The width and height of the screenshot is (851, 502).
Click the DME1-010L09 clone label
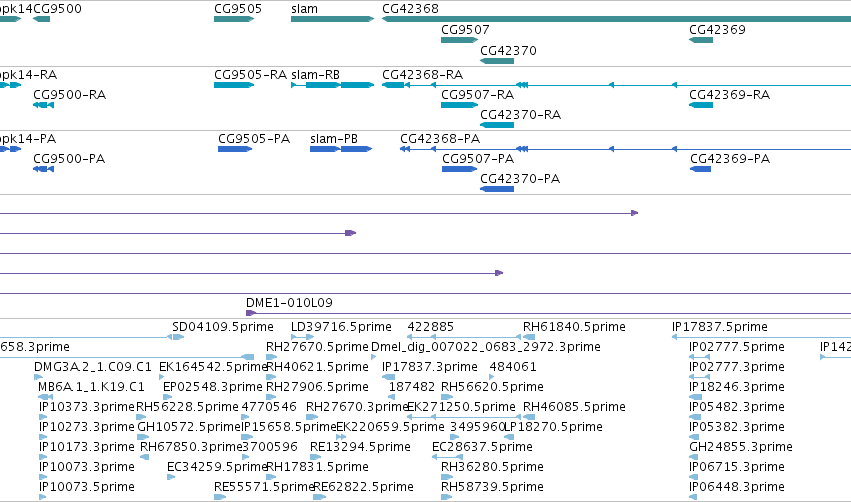point(289,302)
